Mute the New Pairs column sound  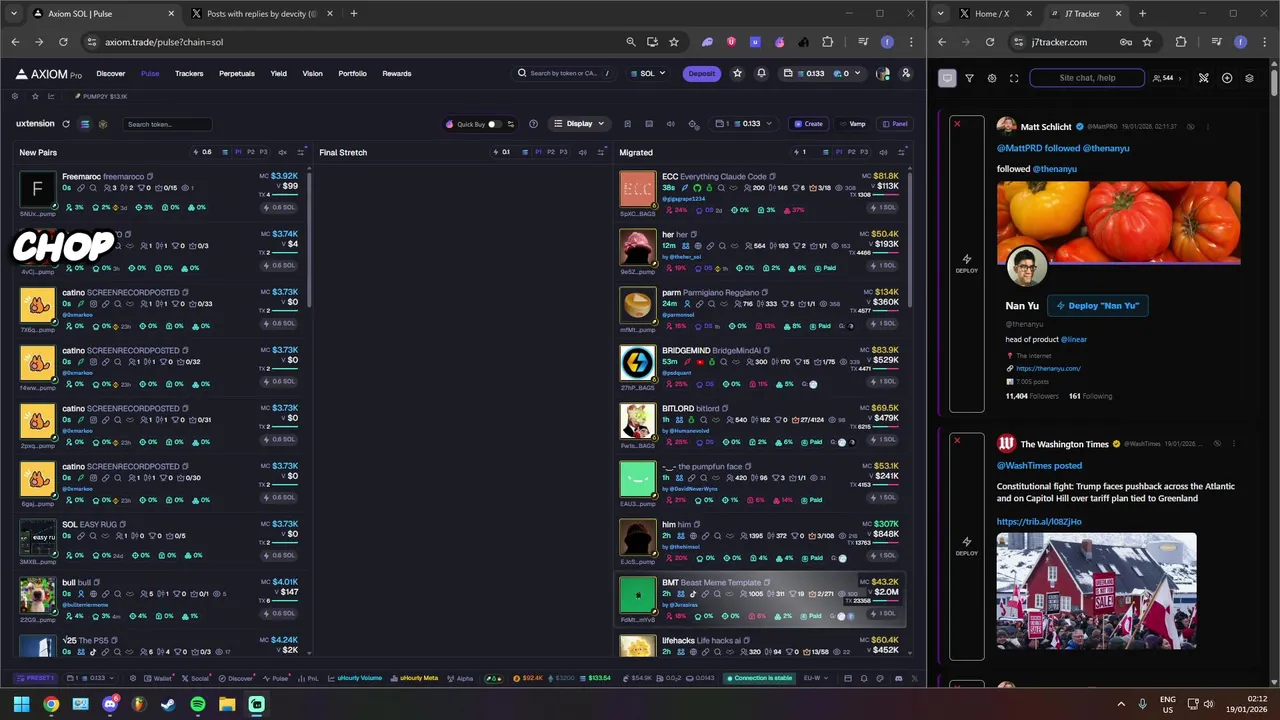(x=283, y=152)
